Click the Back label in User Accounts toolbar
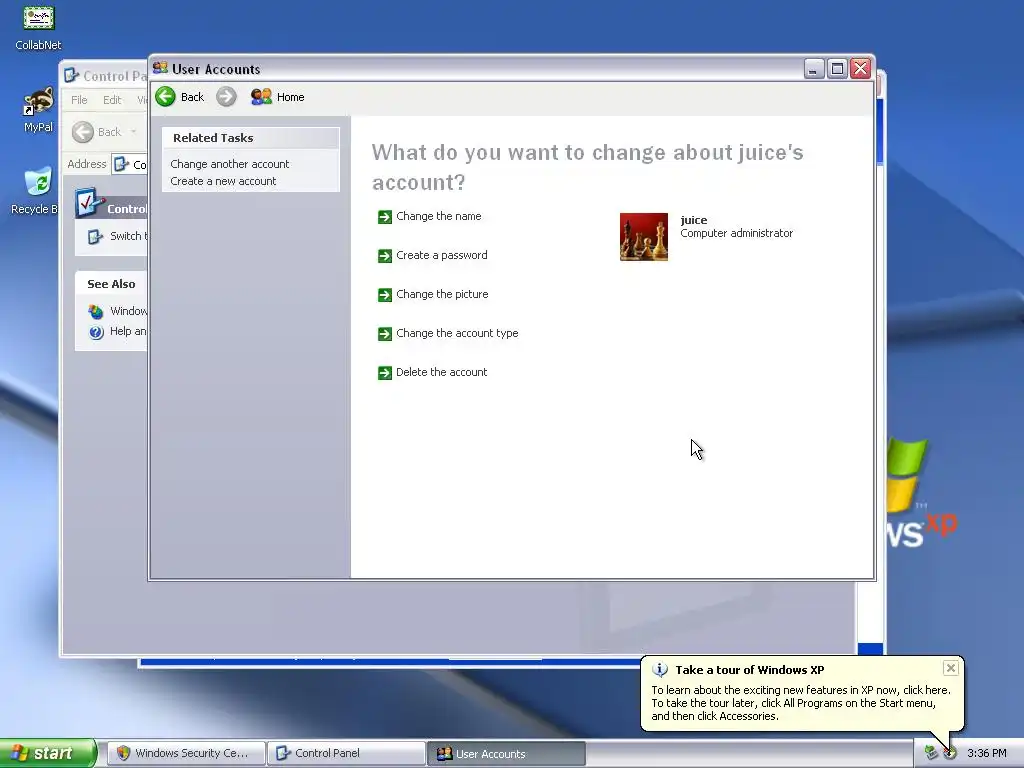The height and width of the screenshot is (768, 1024). (192, 97)
